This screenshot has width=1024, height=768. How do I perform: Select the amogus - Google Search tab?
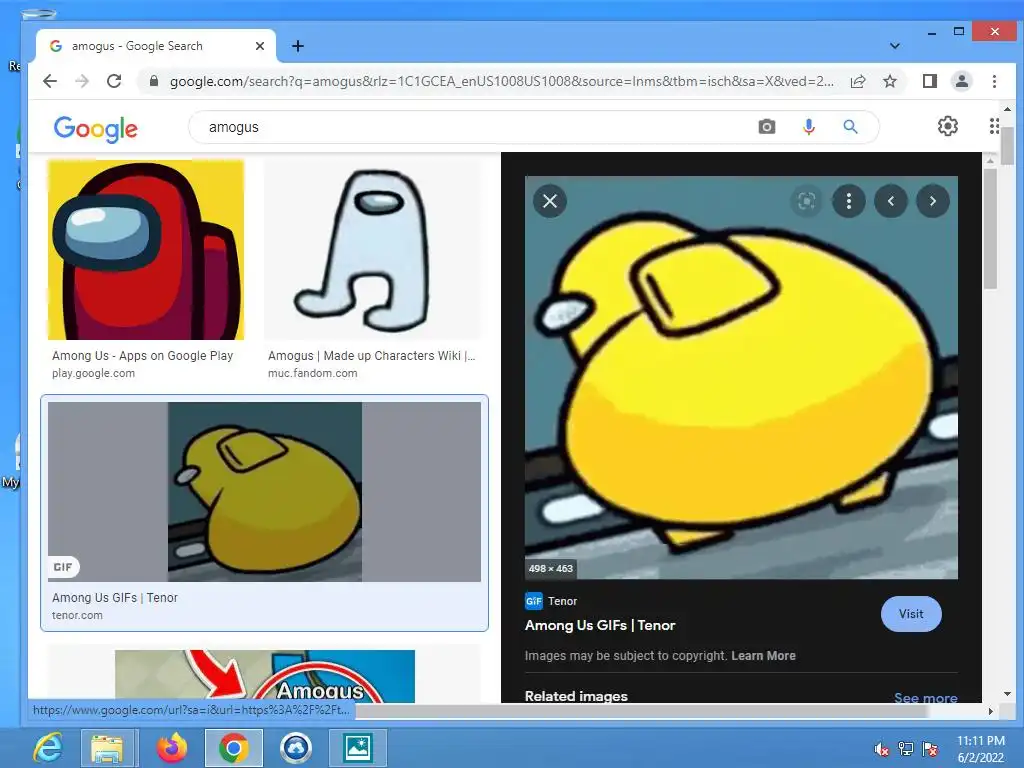pyautogui.click(x=155, y=46)
